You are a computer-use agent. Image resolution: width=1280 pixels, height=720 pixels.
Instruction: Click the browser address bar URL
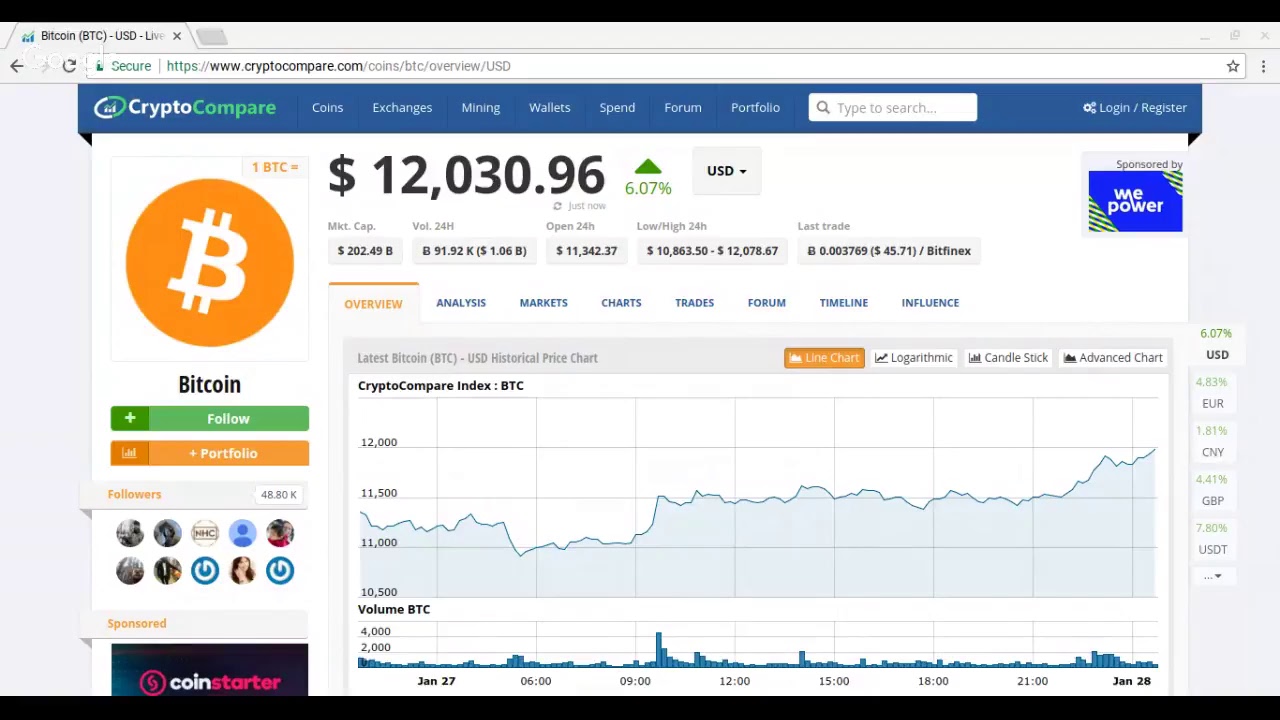tap(338, 66)
